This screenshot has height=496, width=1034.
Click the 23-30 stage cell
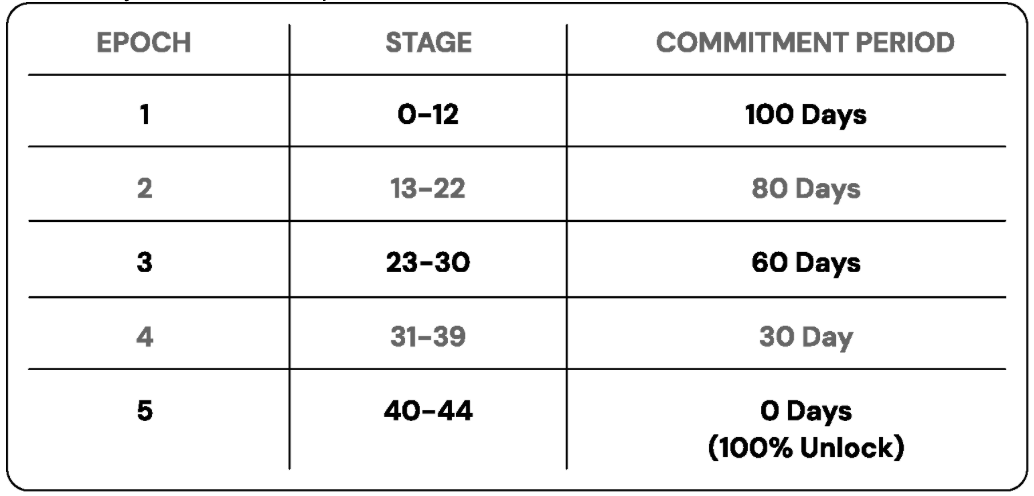[x=429, y=263]
